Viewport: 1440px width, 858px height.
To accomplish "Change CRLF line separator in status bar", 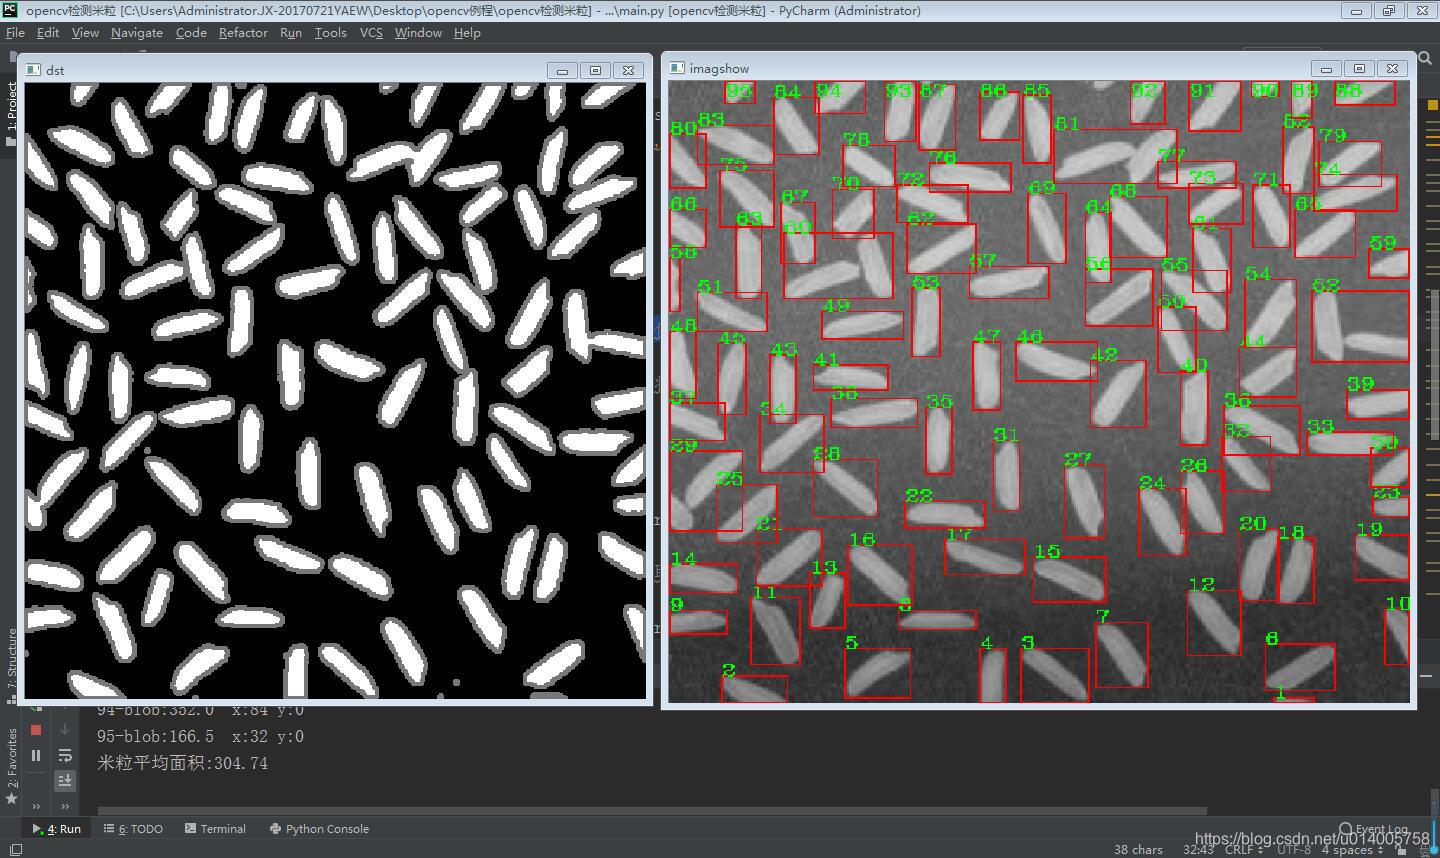I will 1243,850.
